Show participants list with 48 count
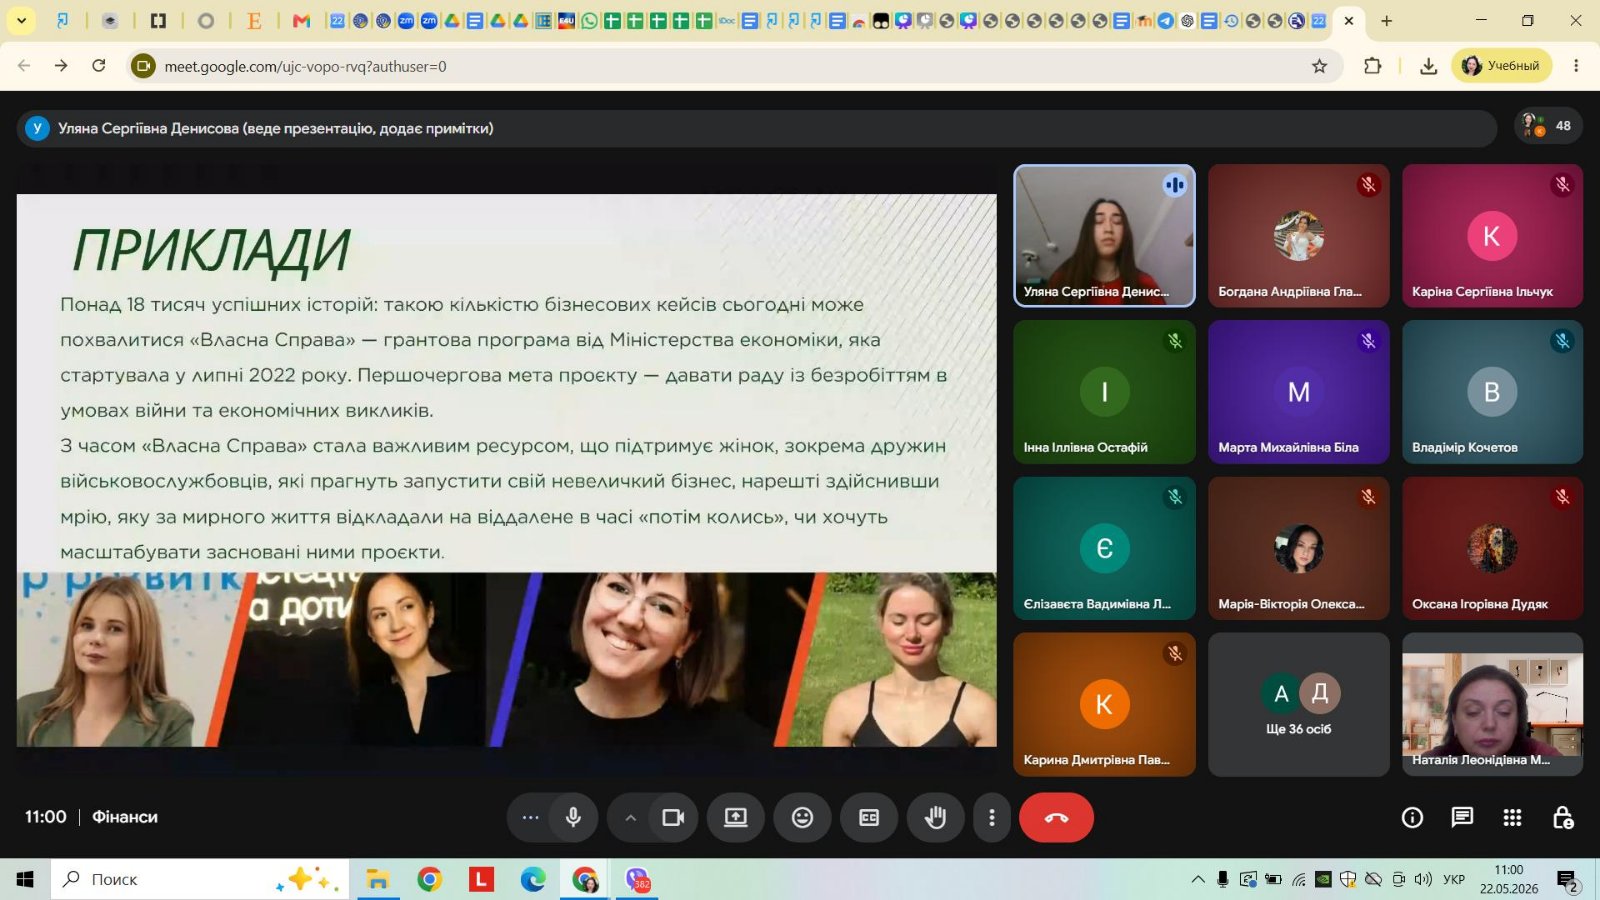1600x900 pixels. point(1548,126)
